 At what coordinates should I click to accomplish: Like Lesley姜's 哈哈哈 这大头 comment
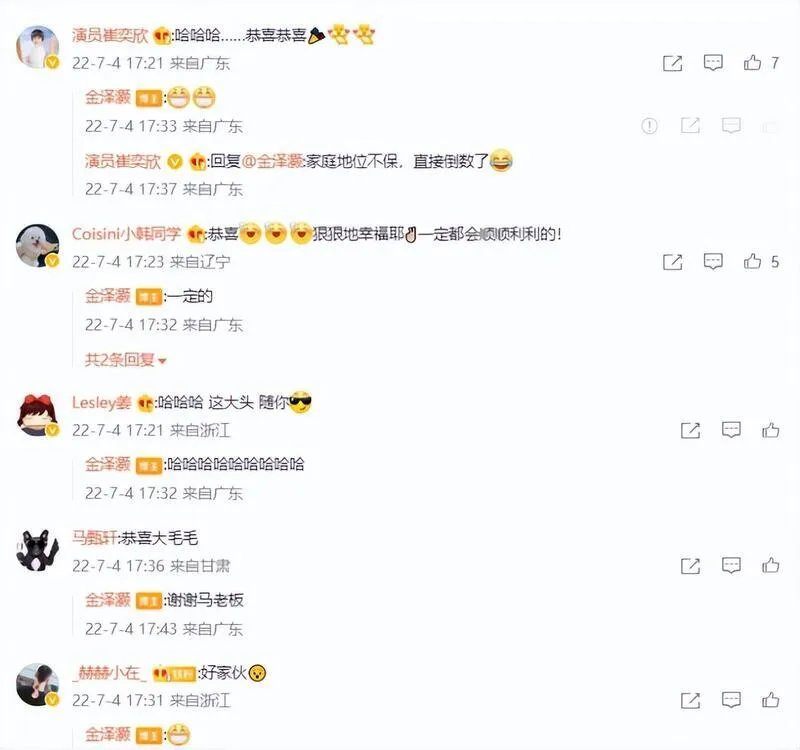pos(771,430)
